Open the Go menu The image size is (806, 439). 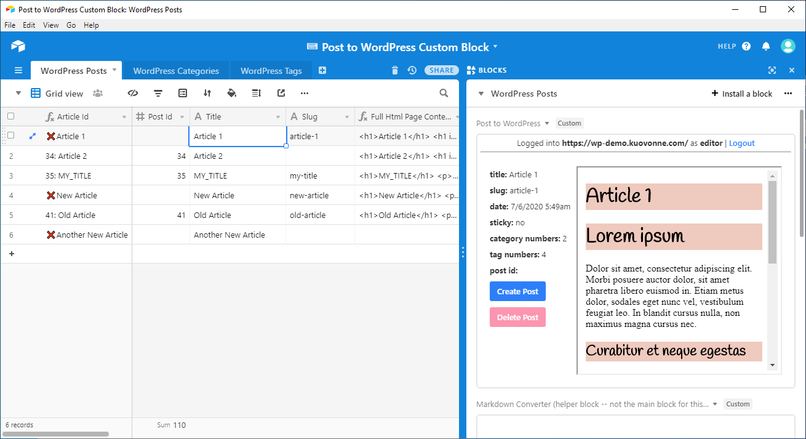coord(71,25)
